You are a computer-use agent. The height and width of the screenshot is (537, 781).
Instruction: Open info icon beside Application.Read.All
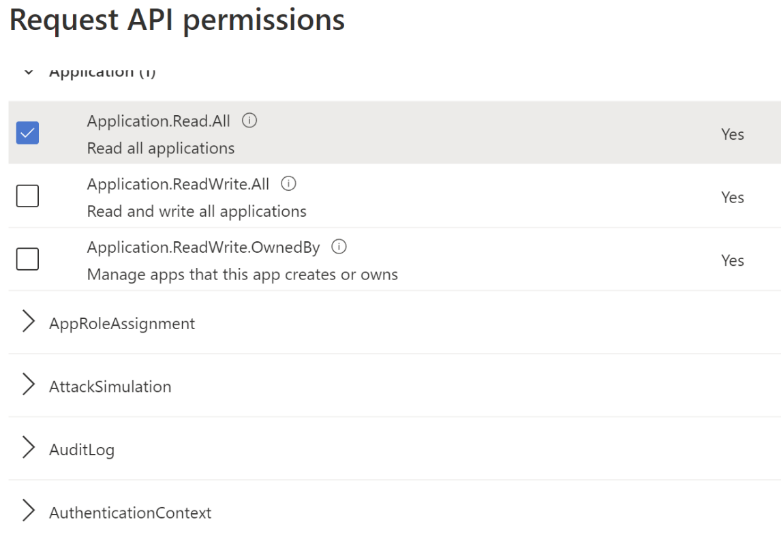250,121
